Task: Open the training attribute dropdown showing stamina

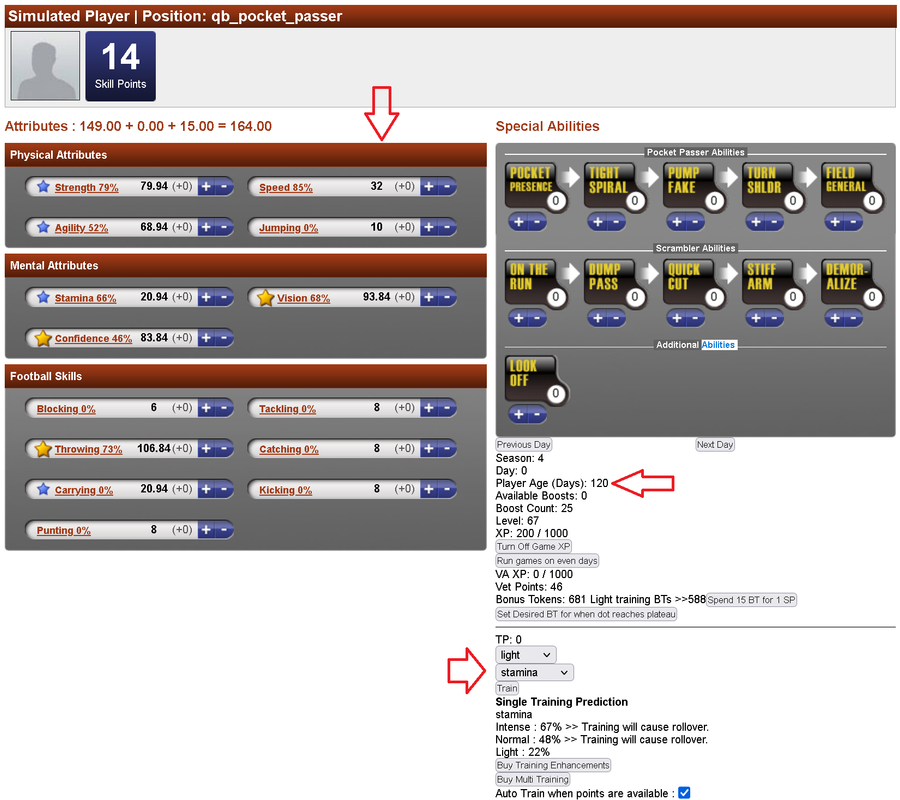Action: (x=534, y=672)
